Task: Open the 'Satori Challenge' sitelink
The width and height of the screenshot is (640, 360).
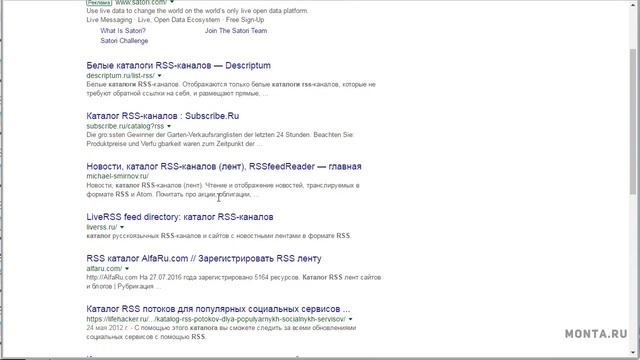Action: pyautogui.click(x=124, y=41)
